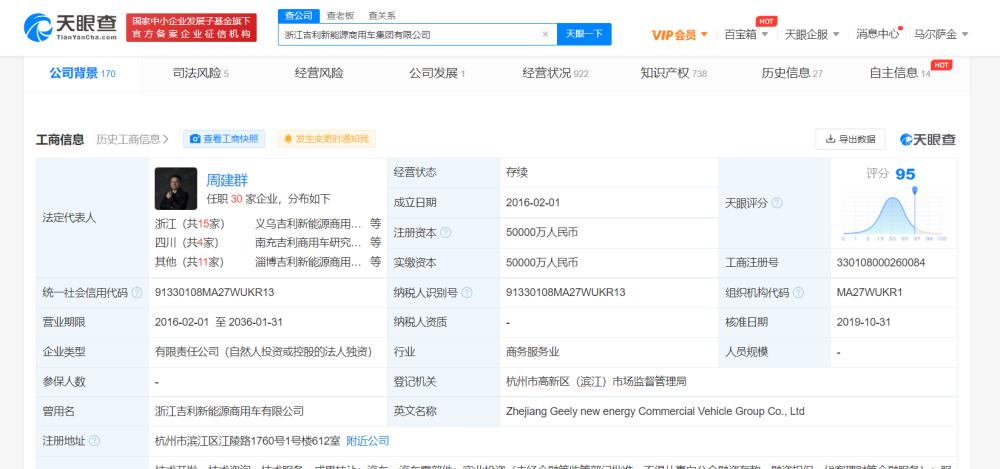This screenshot has width=1000, height=469.
Task: Switch to 公司背景 tab
Action: [82, 73]
